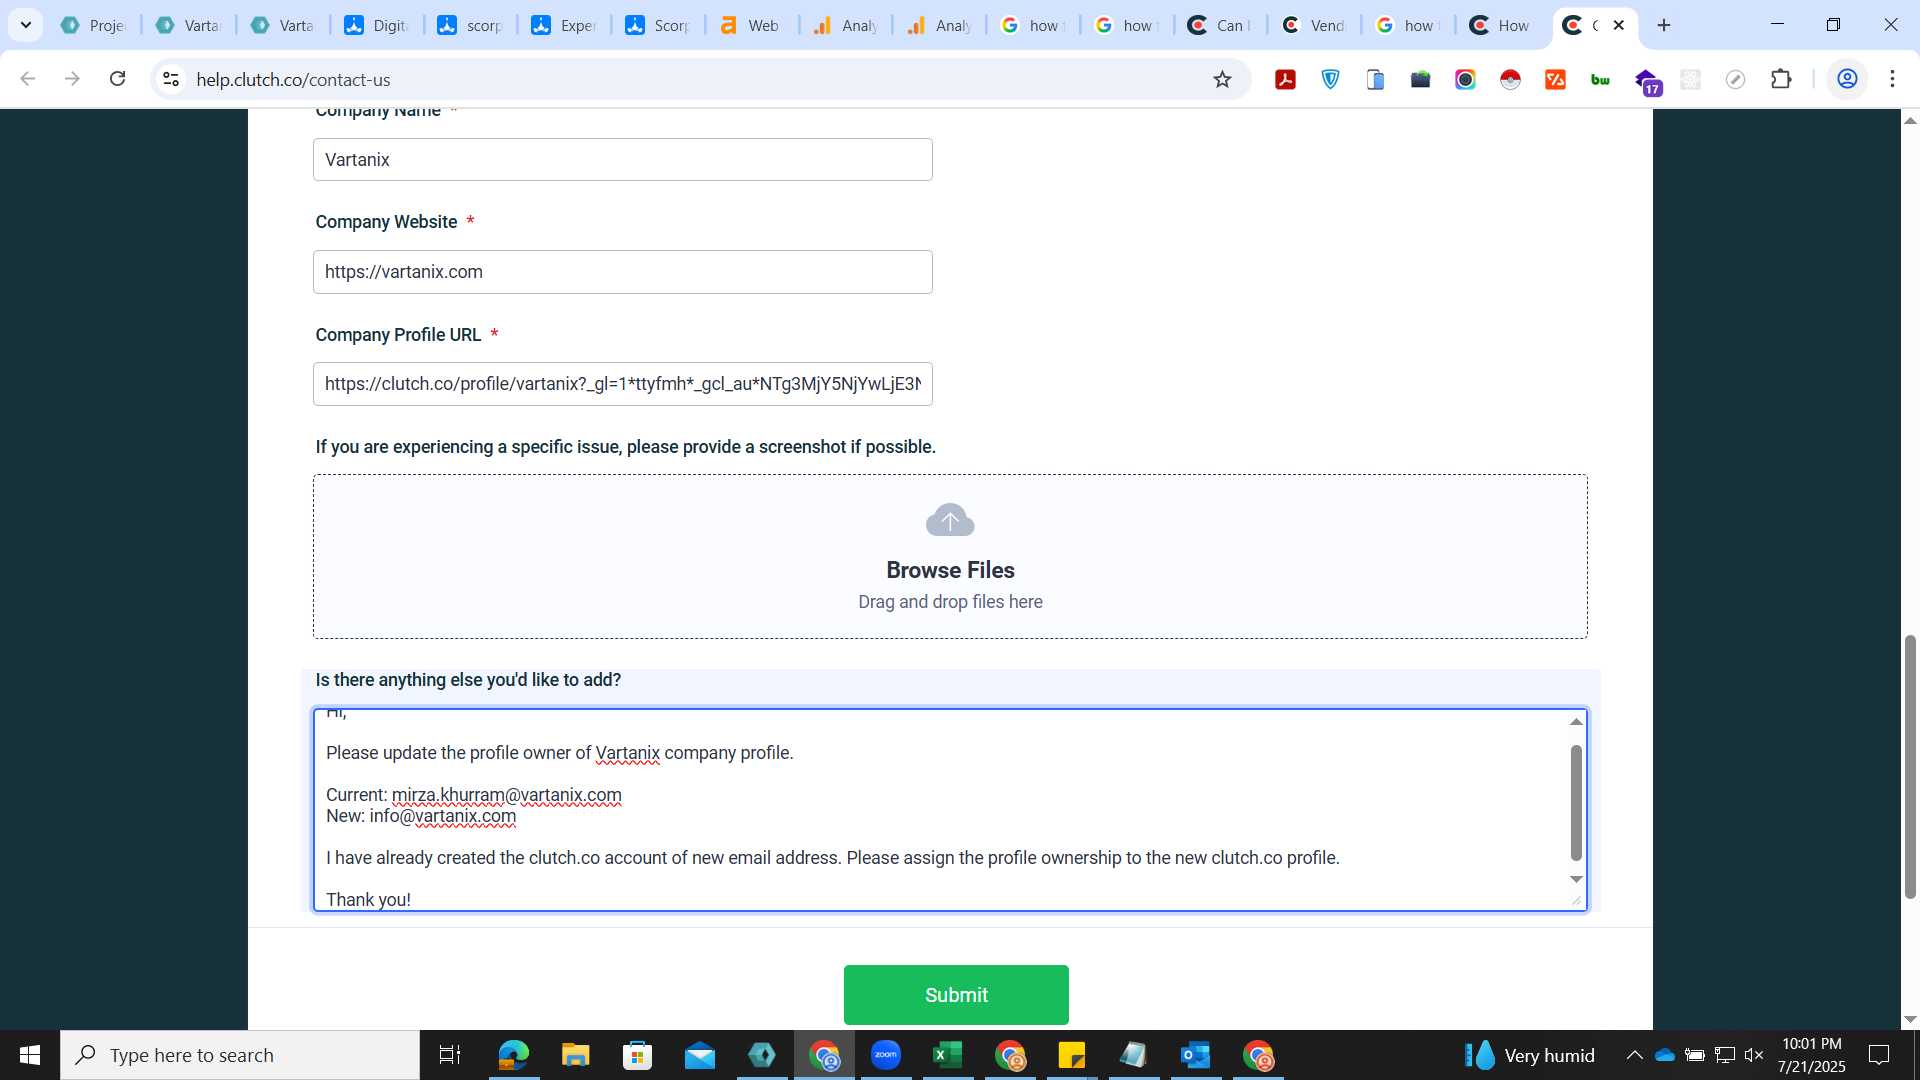Open the notification center icon
This screenshot has width=1920, height=1080.
click(1880, 1055)
